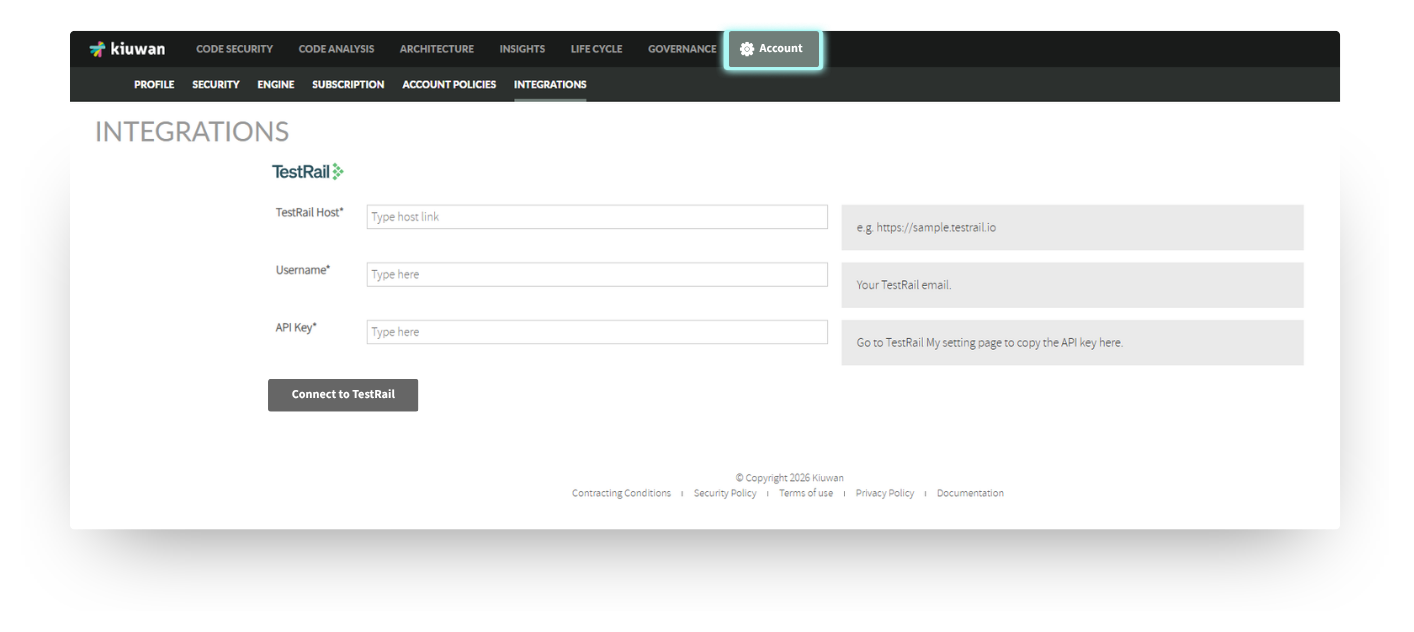1414x632 pixels.
Task: Click the TestRail Host input field
Action: (x=596, y=216)
